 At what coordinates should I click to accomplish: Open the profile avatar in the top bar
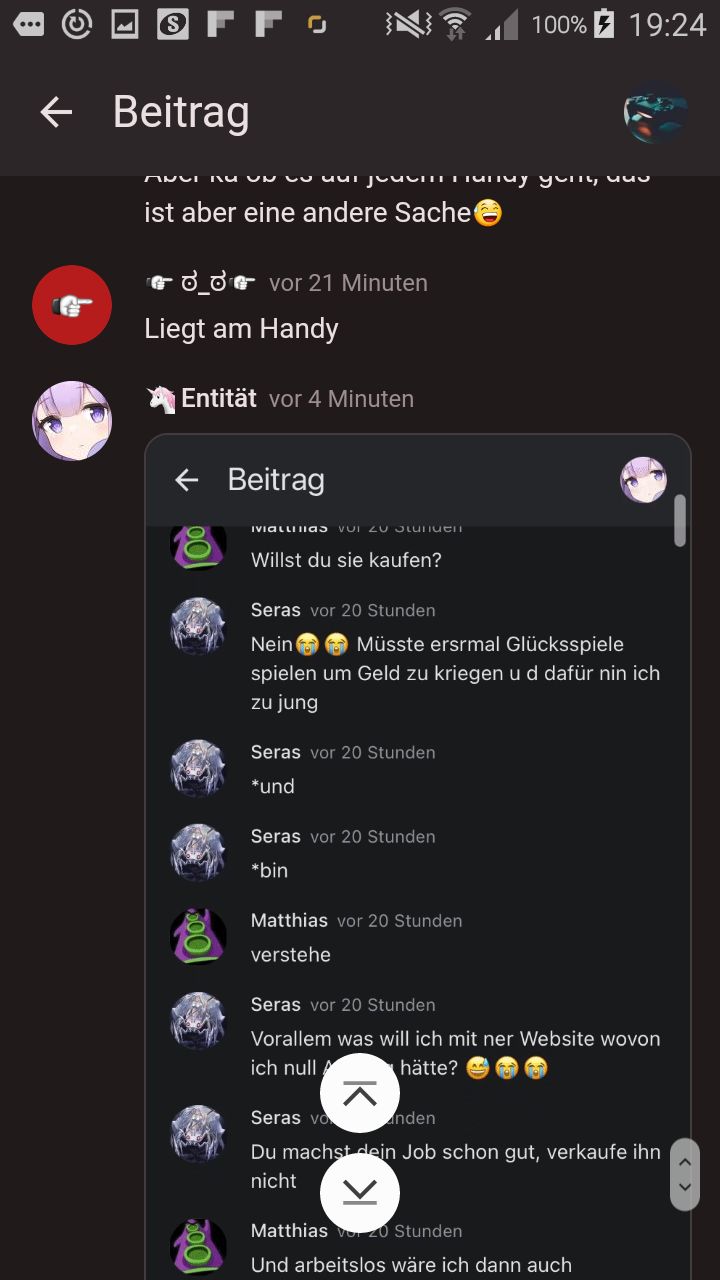[656, 112]
